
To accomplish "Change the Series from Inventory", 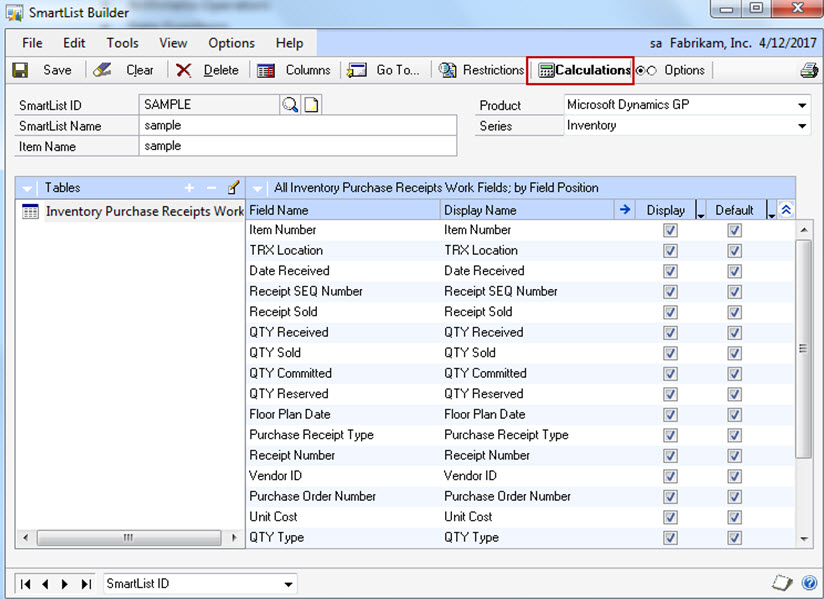I will point(803,126).
